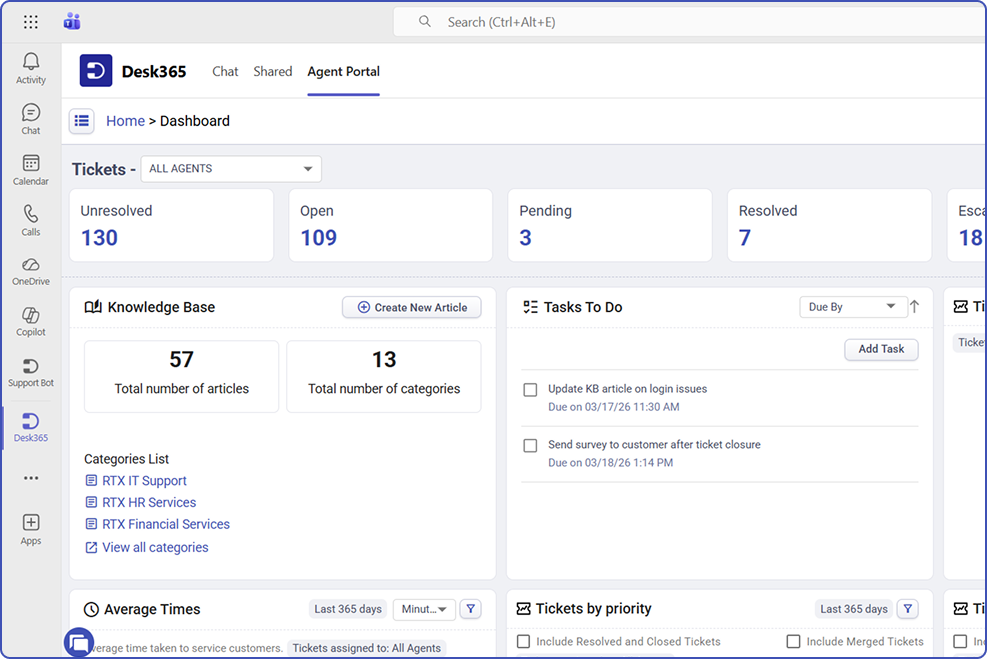Click 'Due on 03/17/26 11:30 AM' text
The image size is (987, 659).
[614, 407]
